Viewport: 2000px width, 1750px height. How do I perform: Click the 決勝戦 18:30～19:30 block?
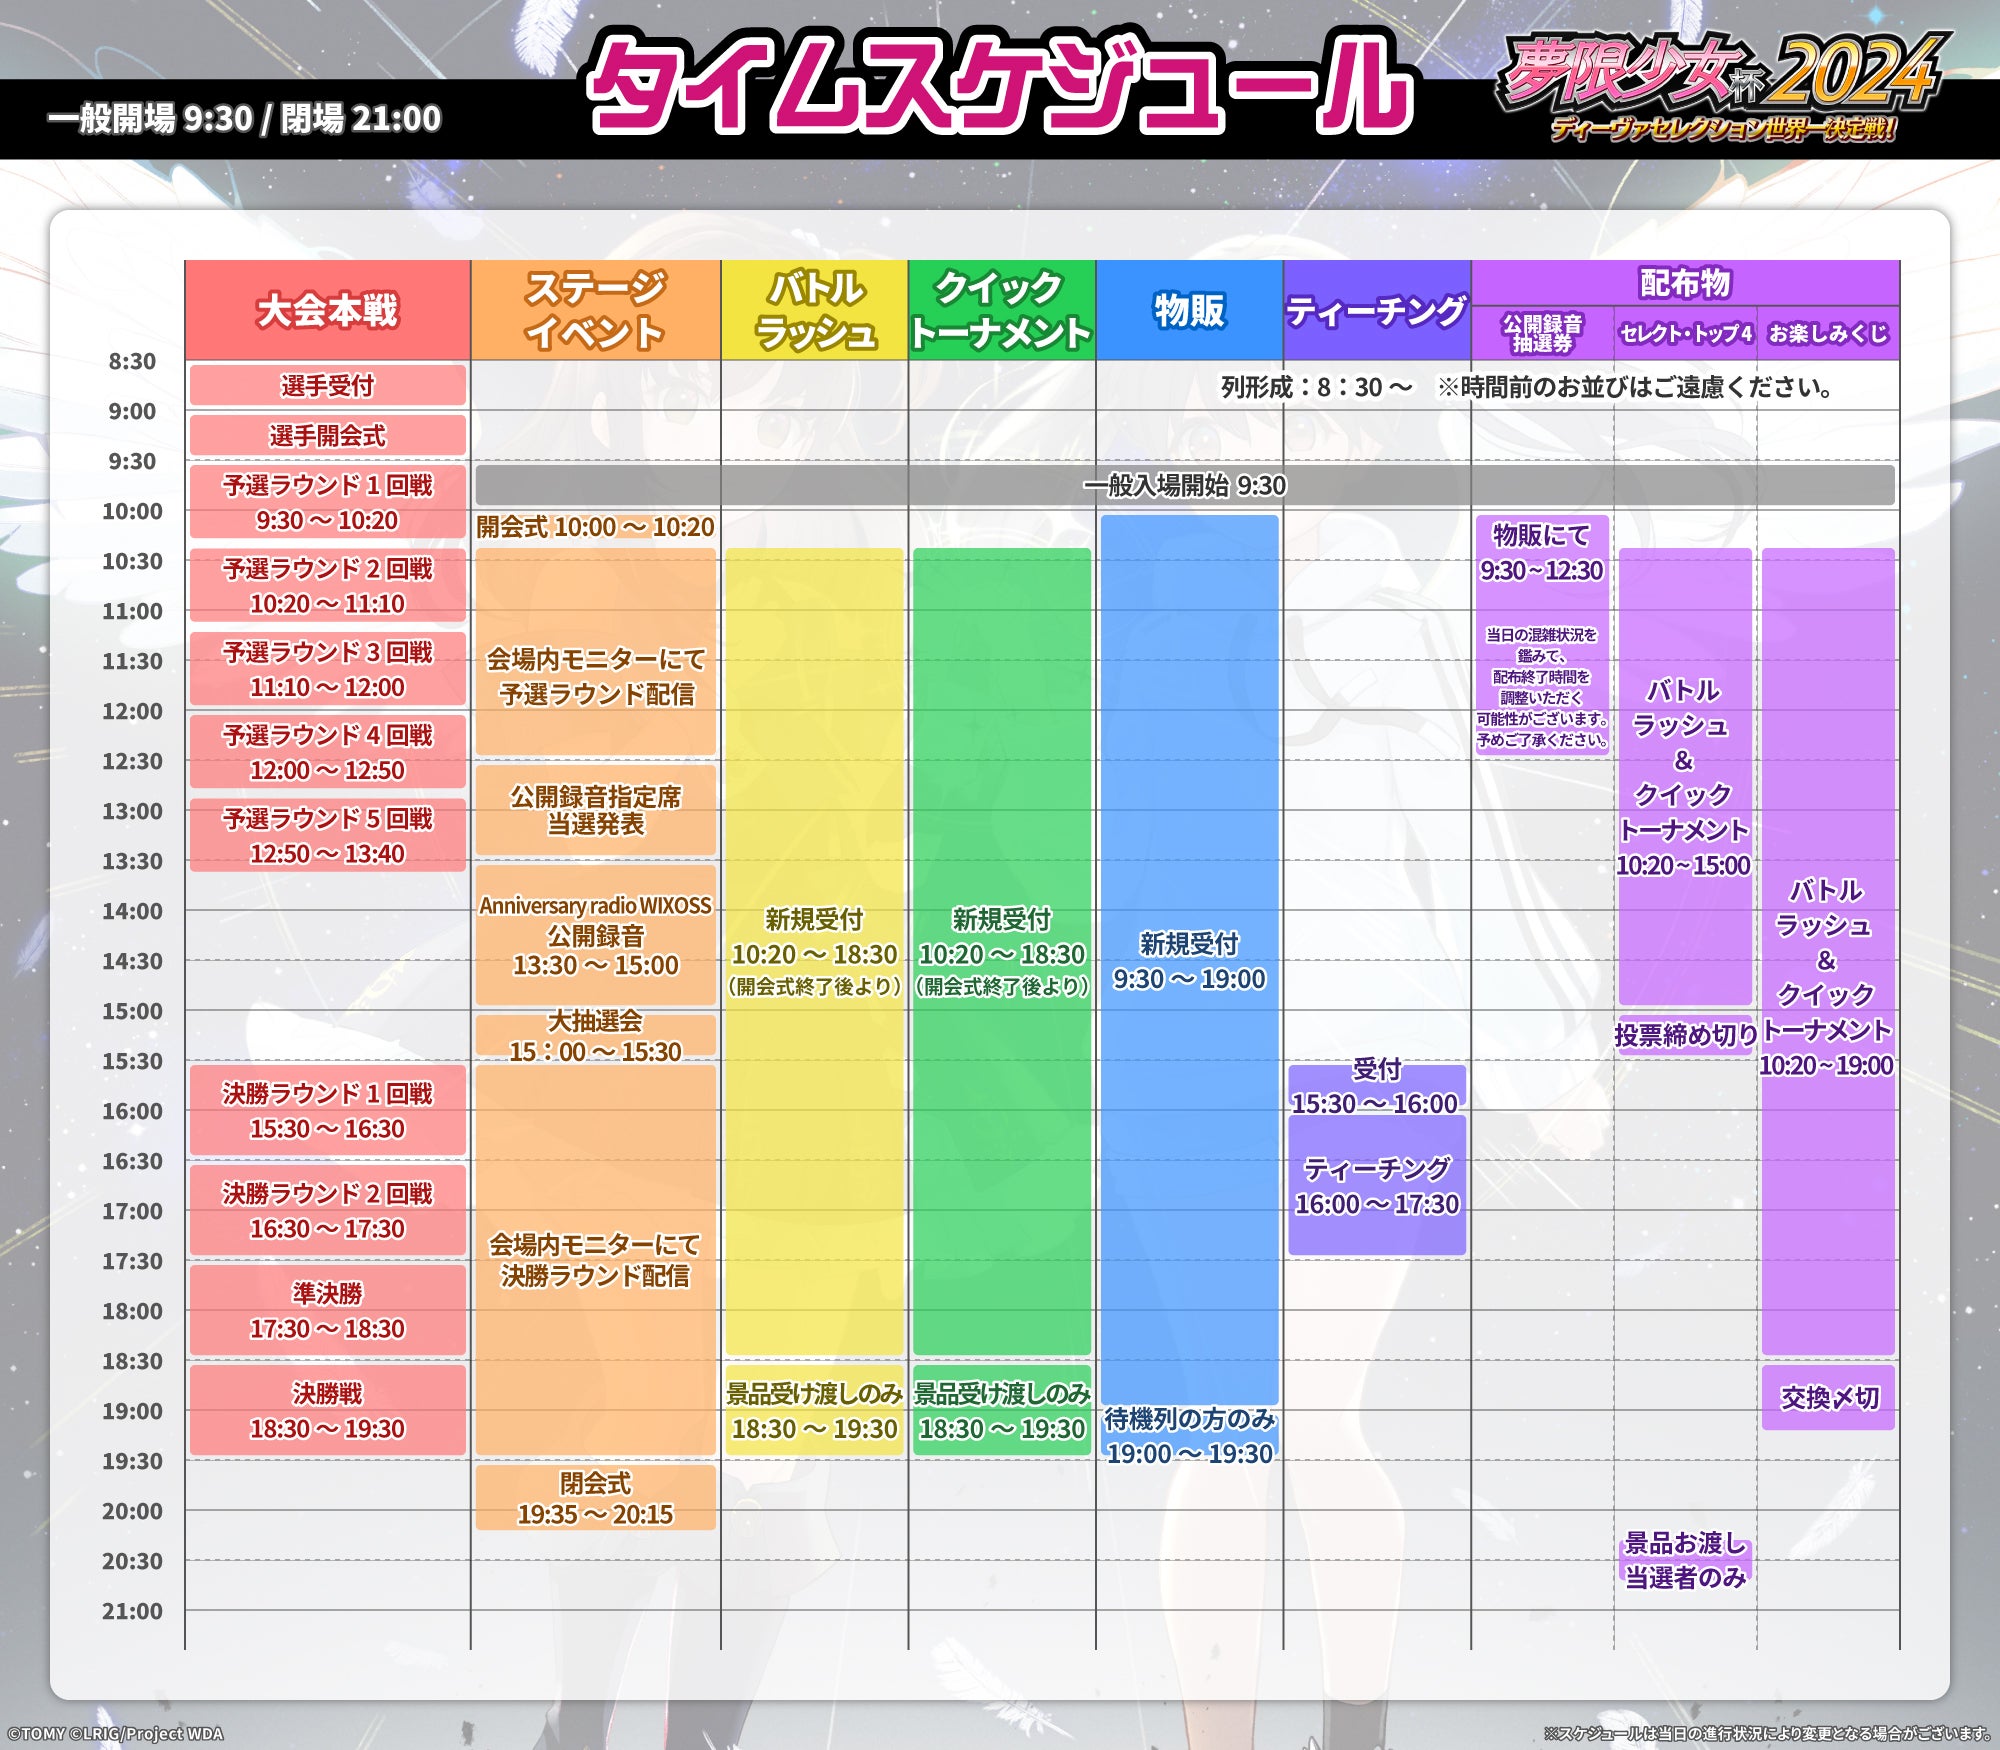pyautogui.click(x=327, y=1410)
